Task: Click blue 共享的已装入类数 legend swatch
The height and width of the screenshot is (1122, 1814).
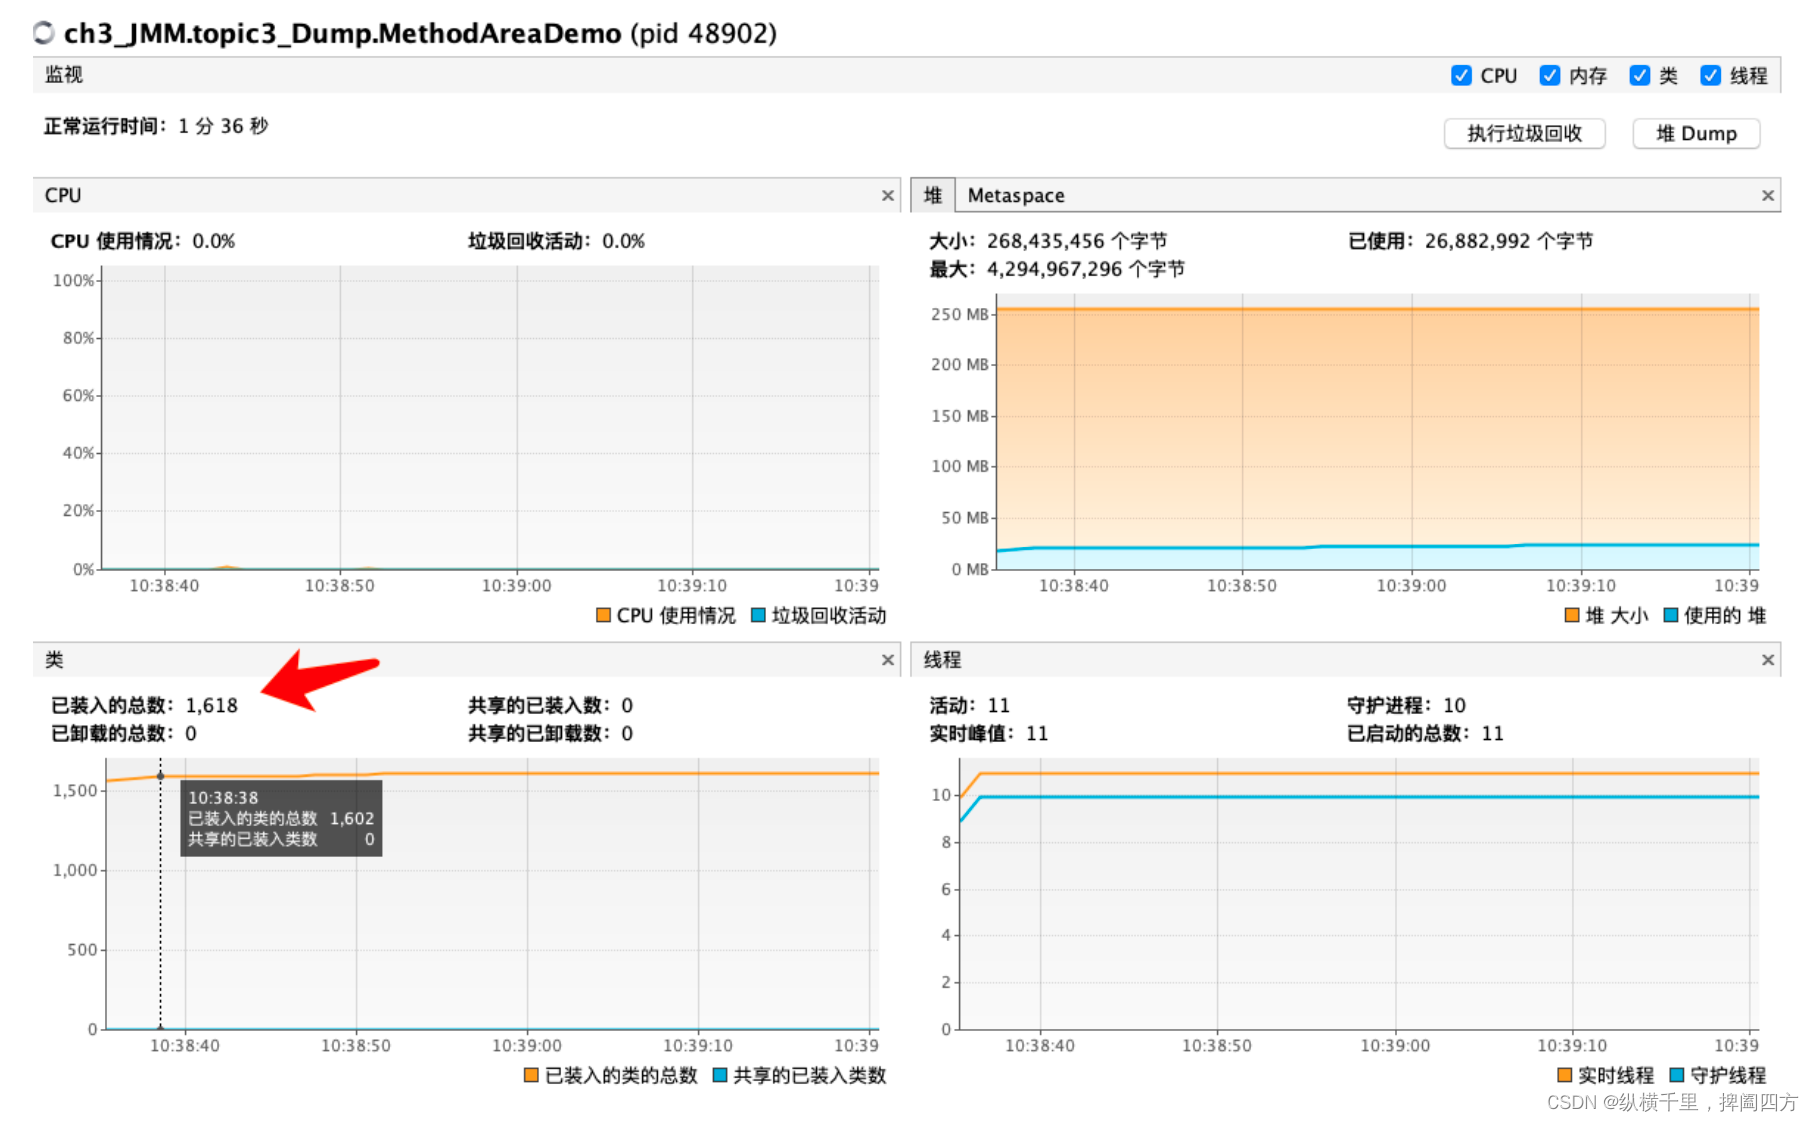Action: (x=719, y=1075)
